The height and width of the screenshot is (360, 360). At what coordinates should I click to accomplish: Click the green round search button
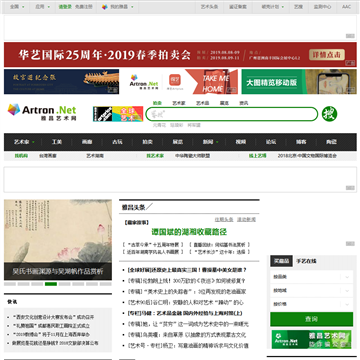point(329,114)
